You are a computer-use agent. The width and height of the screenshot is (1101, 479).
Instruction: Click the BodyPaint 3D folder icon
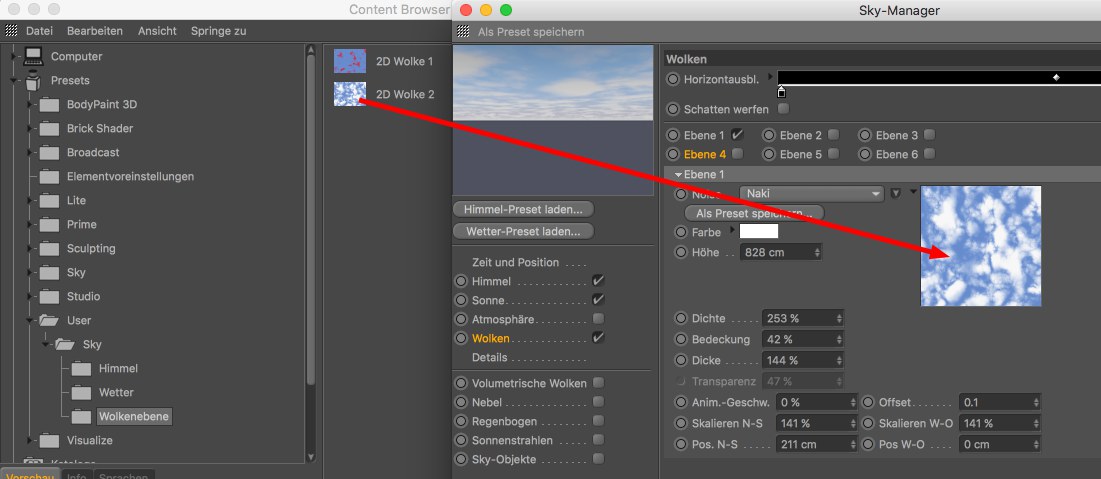pos(50,104)
